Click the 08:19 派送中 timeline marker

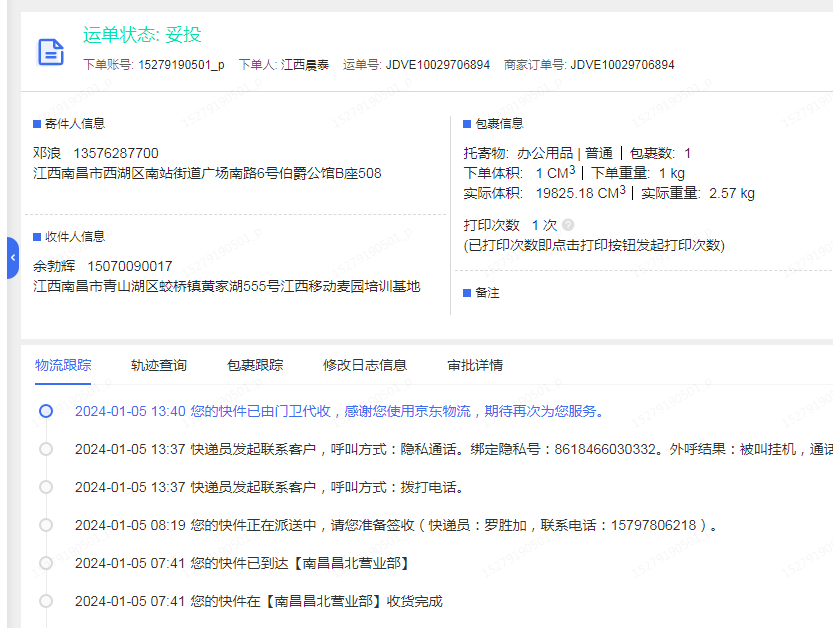46,525
